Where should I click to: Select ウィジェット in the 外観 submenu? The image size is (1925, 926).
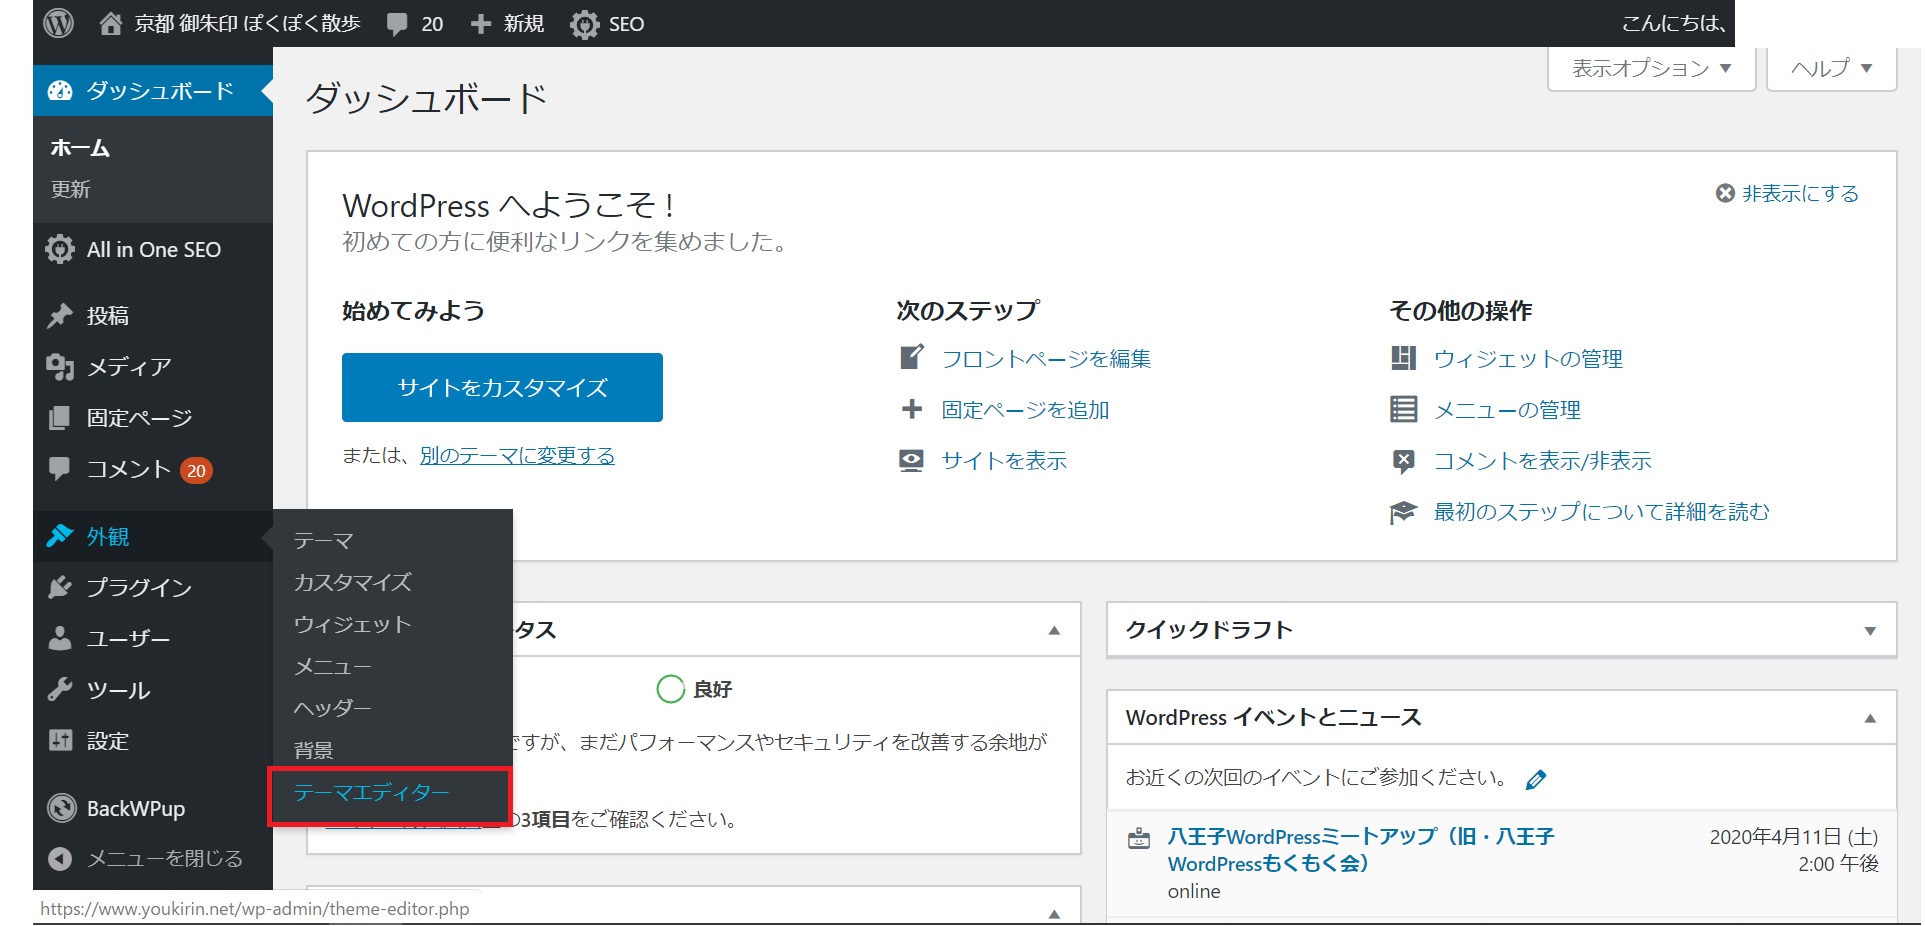tap(352, 624)
